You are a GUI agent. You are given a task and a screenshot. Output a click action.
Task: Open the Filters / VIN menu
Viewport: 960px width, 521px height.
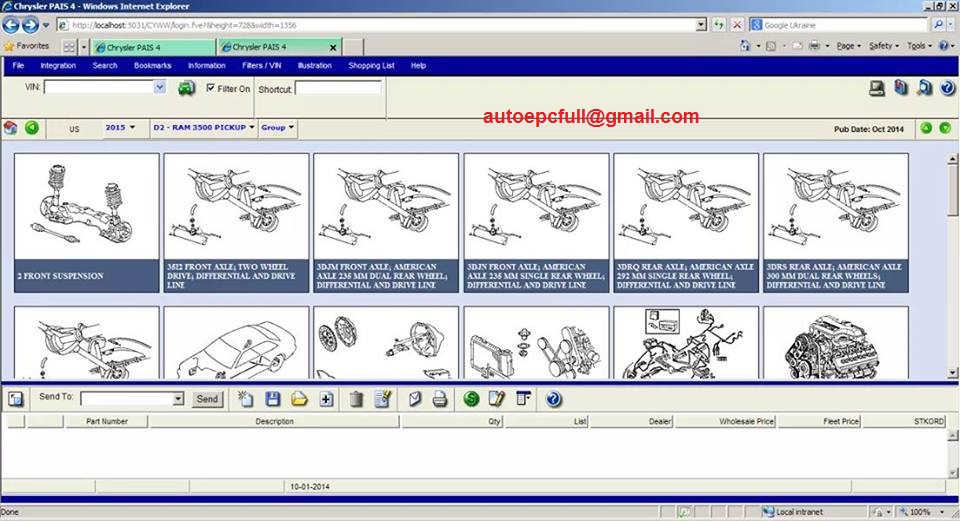[x=261, y=66]
